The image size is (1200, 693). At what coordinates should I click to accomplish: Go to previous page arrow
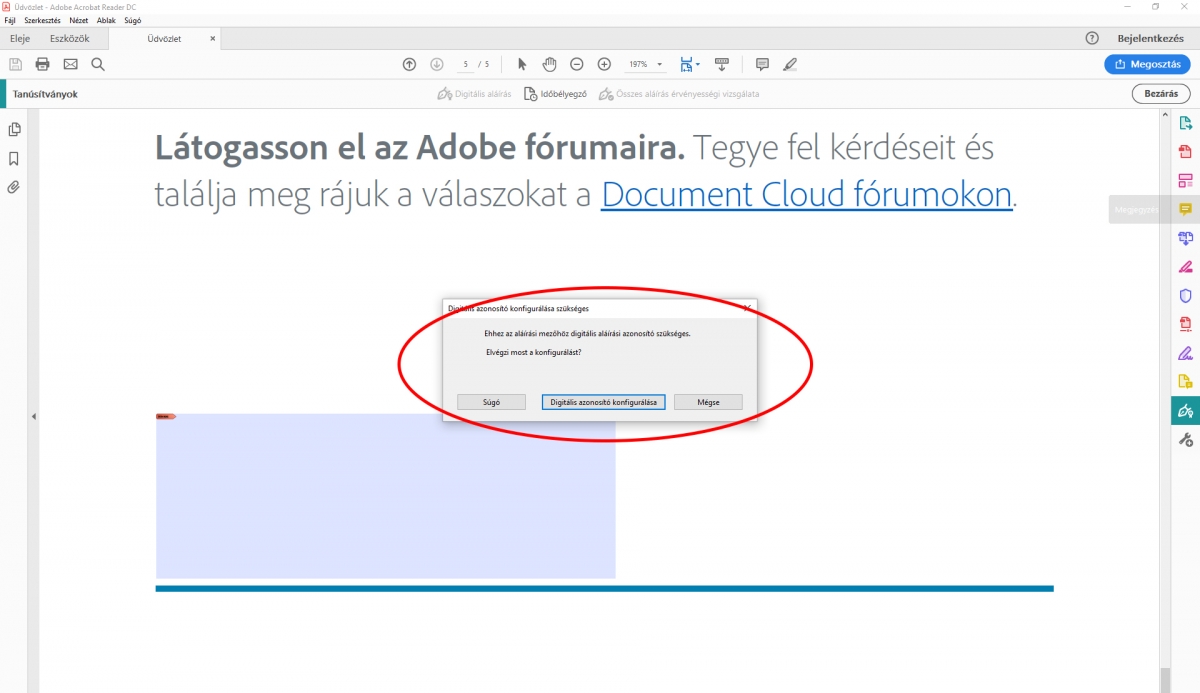click(409, 64)
